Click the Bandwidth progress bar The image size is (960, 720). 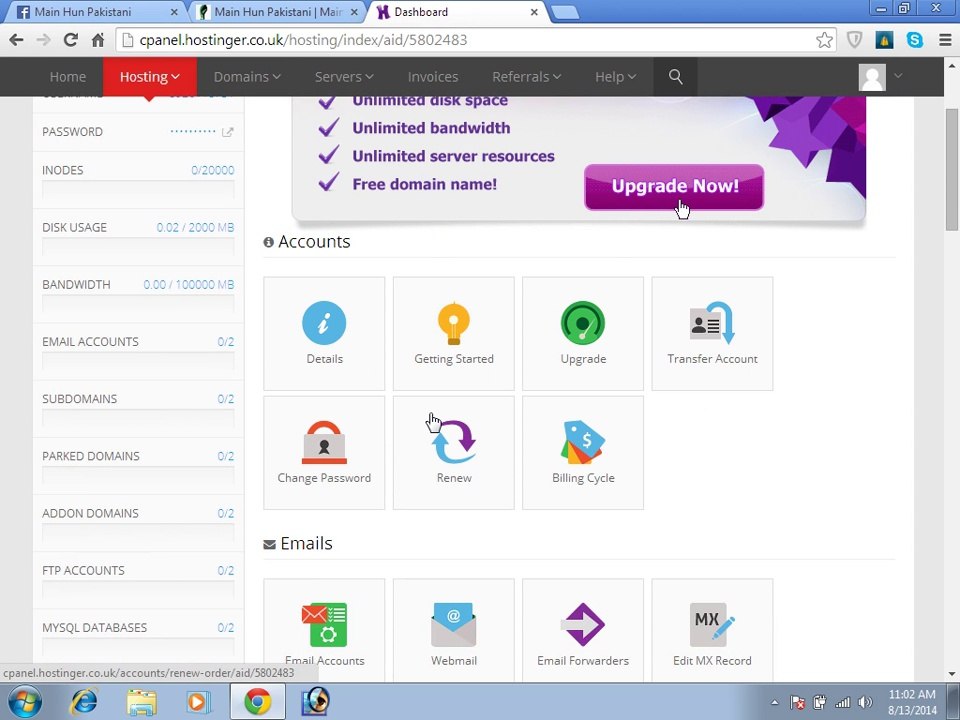tap(138, 304)
